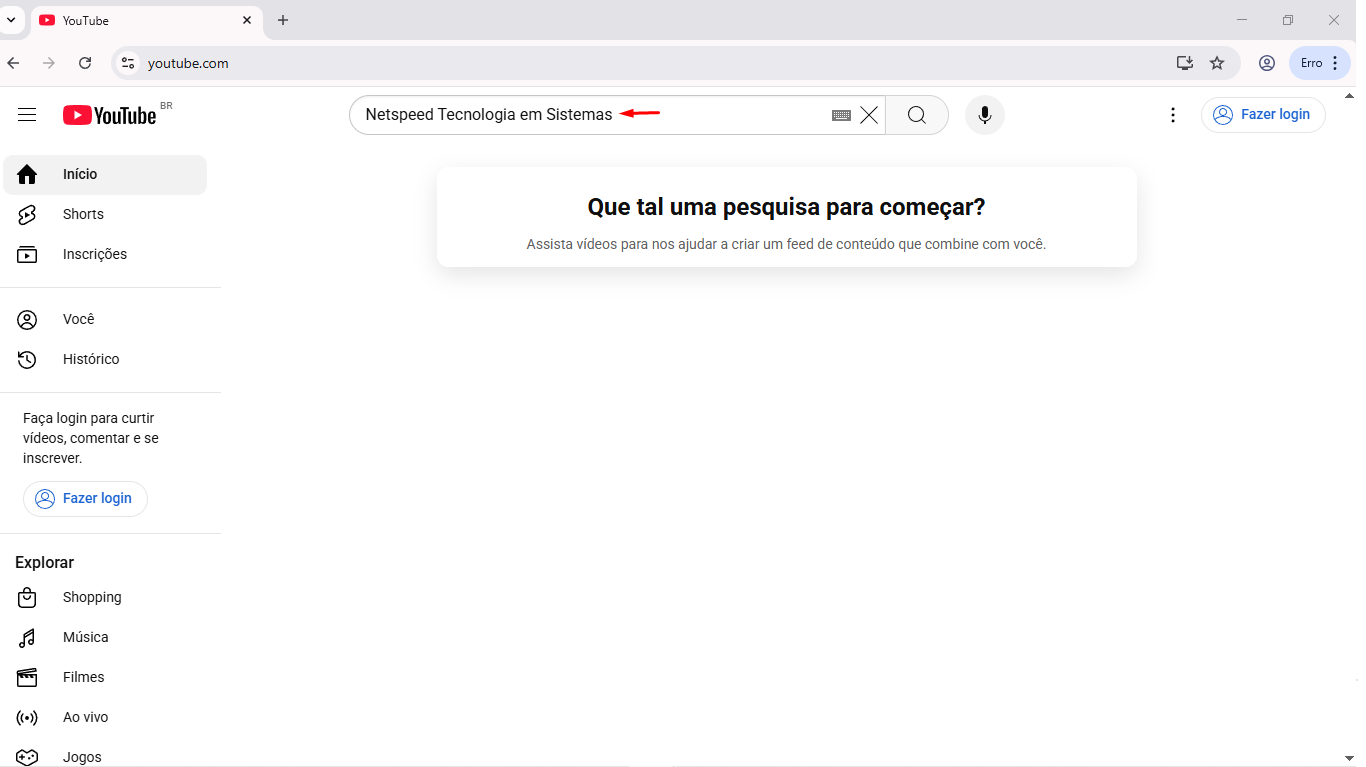Bookmark this page with star icon

pyautogui.click(x=1217, y=63)
